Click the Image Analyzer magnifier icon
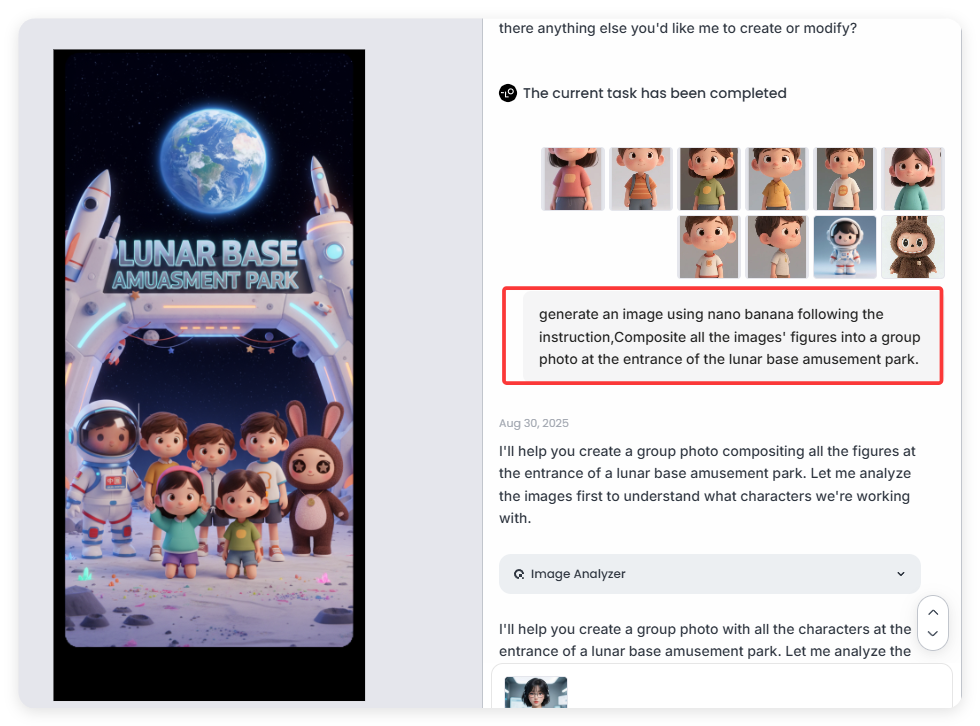 519,574
